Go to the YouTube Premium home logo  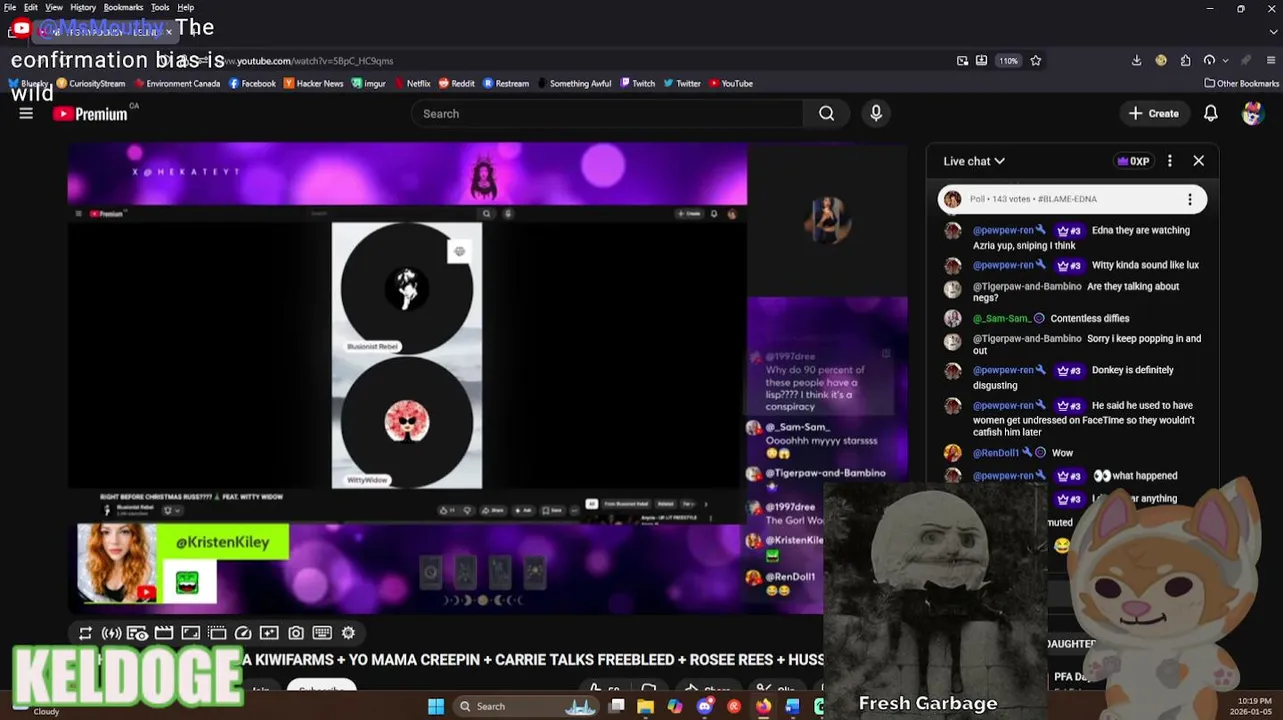(x=90, y=114)
